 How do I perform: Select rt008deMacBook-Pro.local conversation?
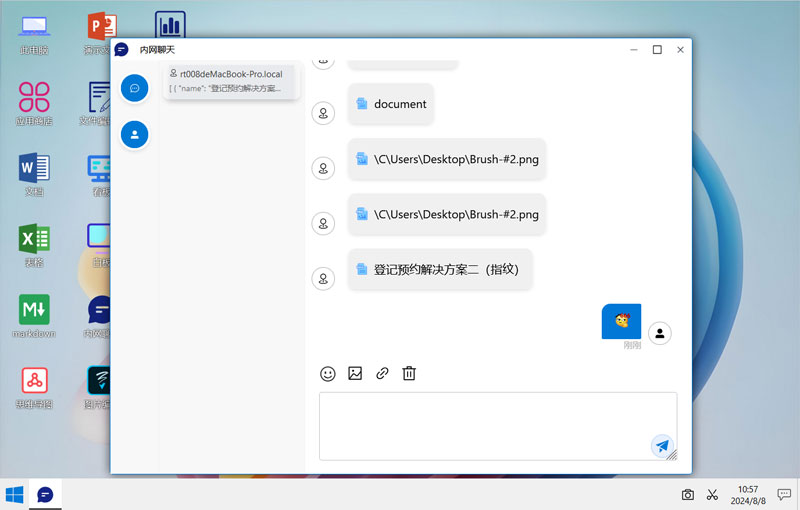pyautogui.click(x=232, y=81)
